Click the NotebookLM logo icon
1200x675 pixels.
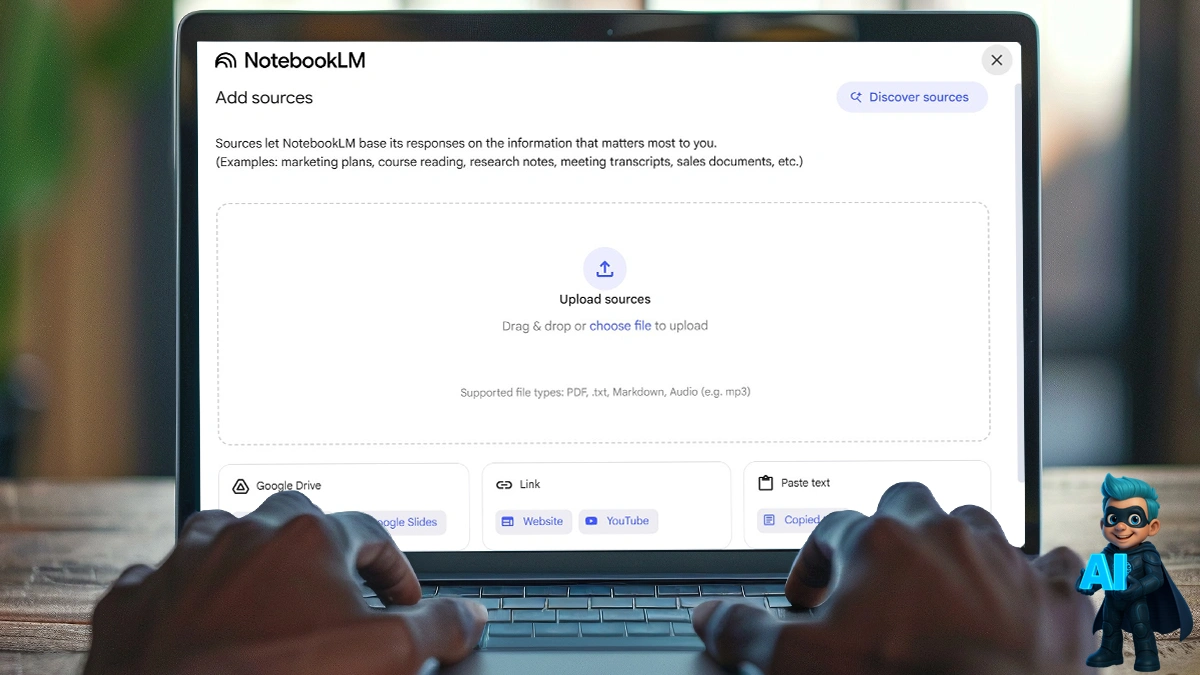tap(226, 60)
